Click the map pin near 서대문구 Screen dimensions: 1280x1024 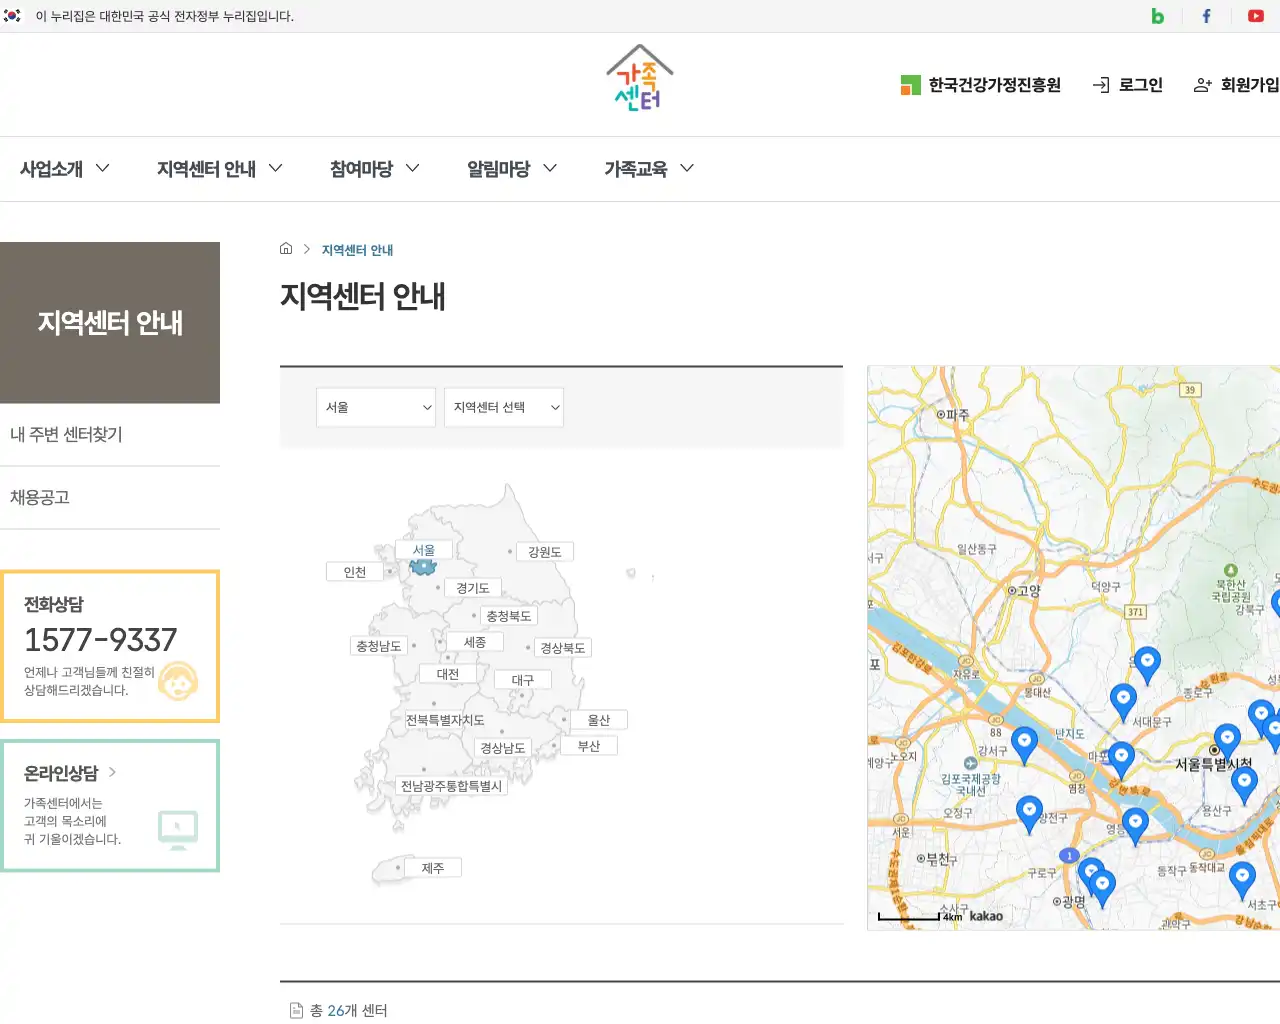(1123, 702)
